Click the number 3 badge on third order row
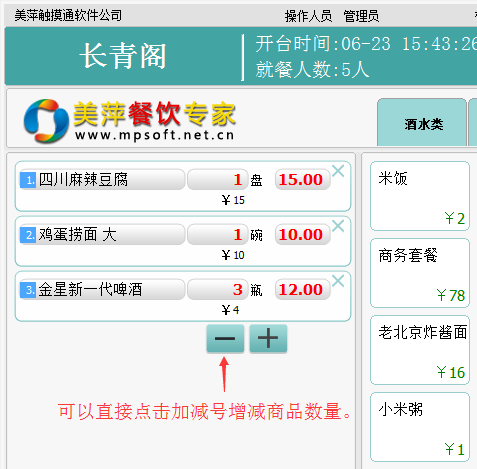The width and height of the screenshot is (477, 469). (28, 290)
